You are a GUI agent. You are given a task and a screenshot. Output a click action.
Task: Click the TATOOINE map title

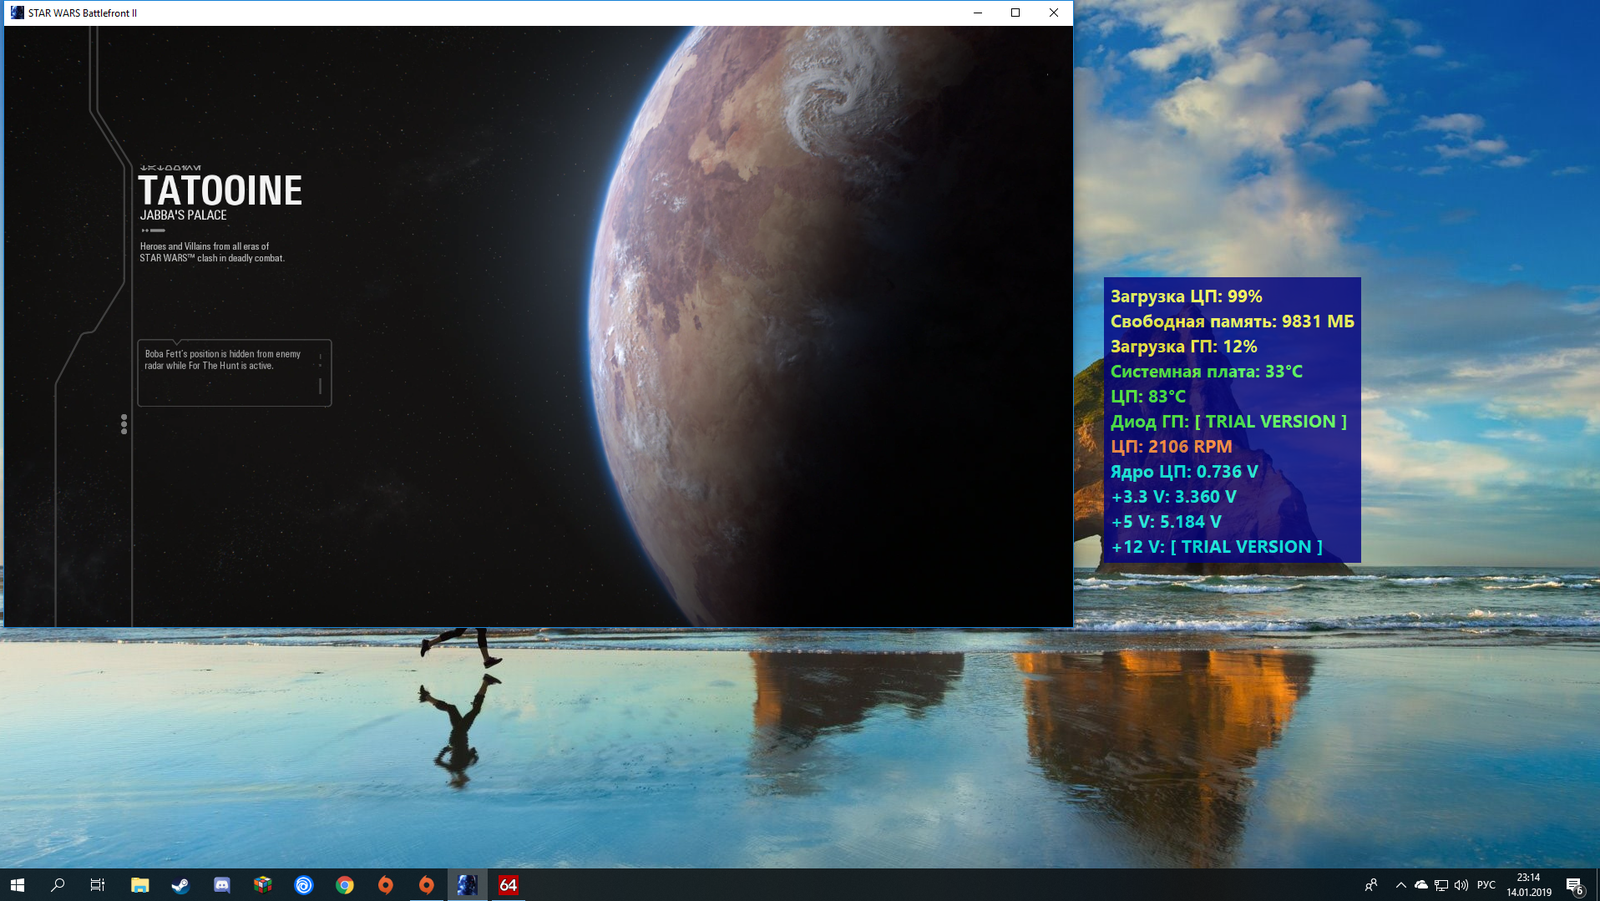tap(220, 190)
